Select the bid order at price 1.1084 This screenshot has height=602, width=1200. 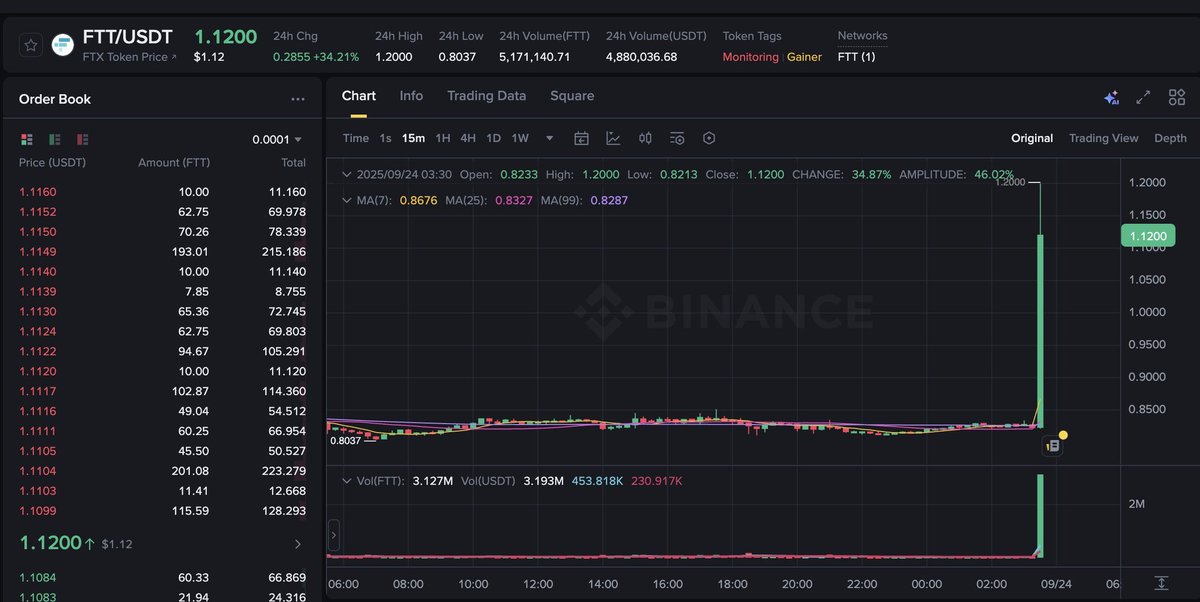coord(163,578)
